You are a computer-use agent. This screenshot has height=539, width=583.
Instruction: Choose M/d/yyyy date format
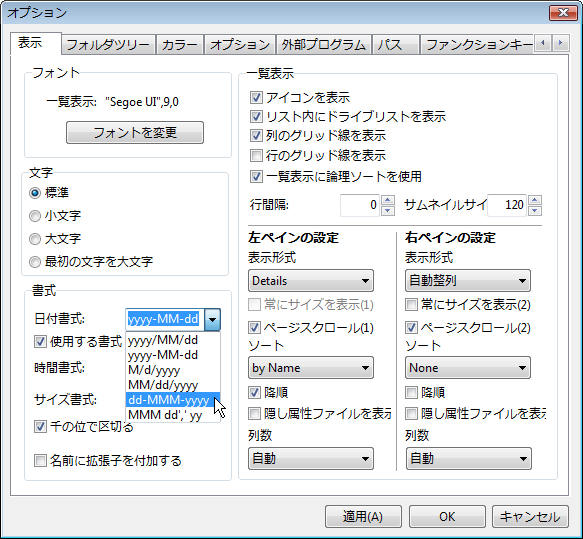[173, 370]
